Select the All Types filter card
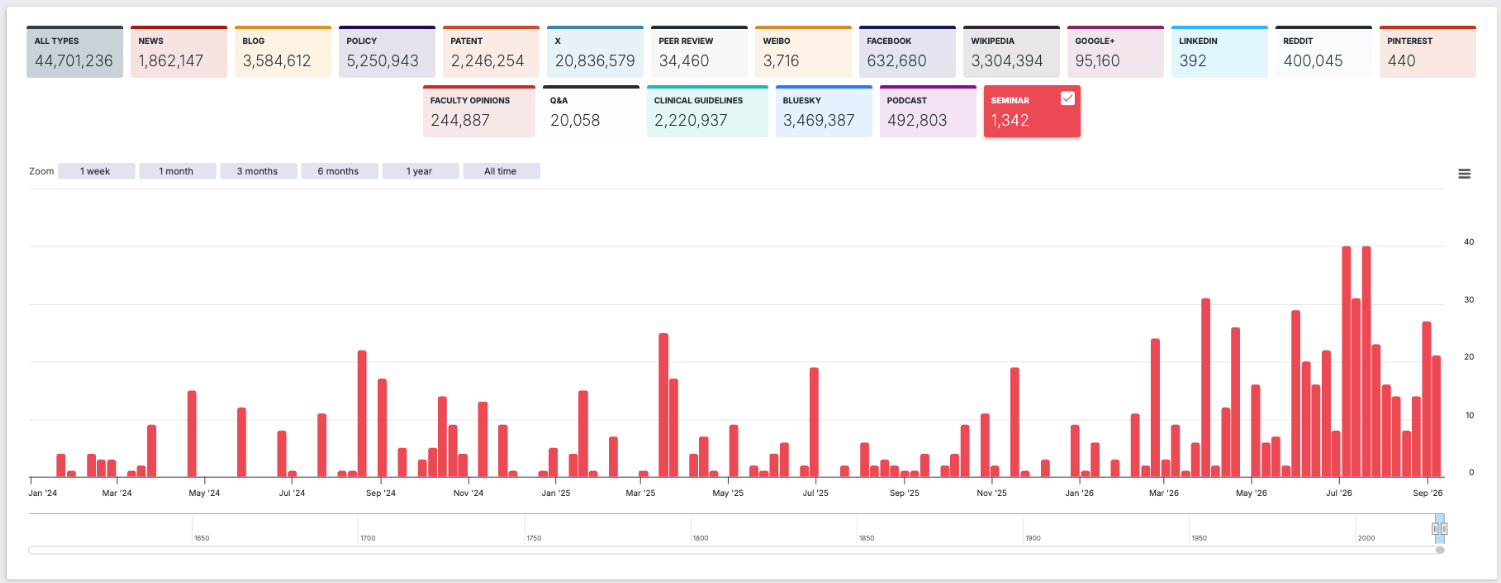 75,52
